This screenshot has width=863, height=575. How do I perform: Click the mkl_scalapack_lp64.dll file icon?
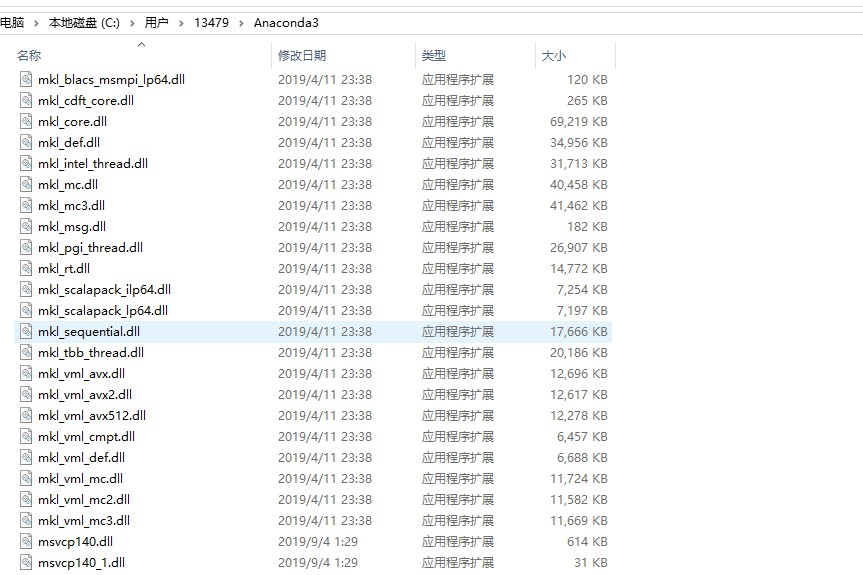pos(26,310)
